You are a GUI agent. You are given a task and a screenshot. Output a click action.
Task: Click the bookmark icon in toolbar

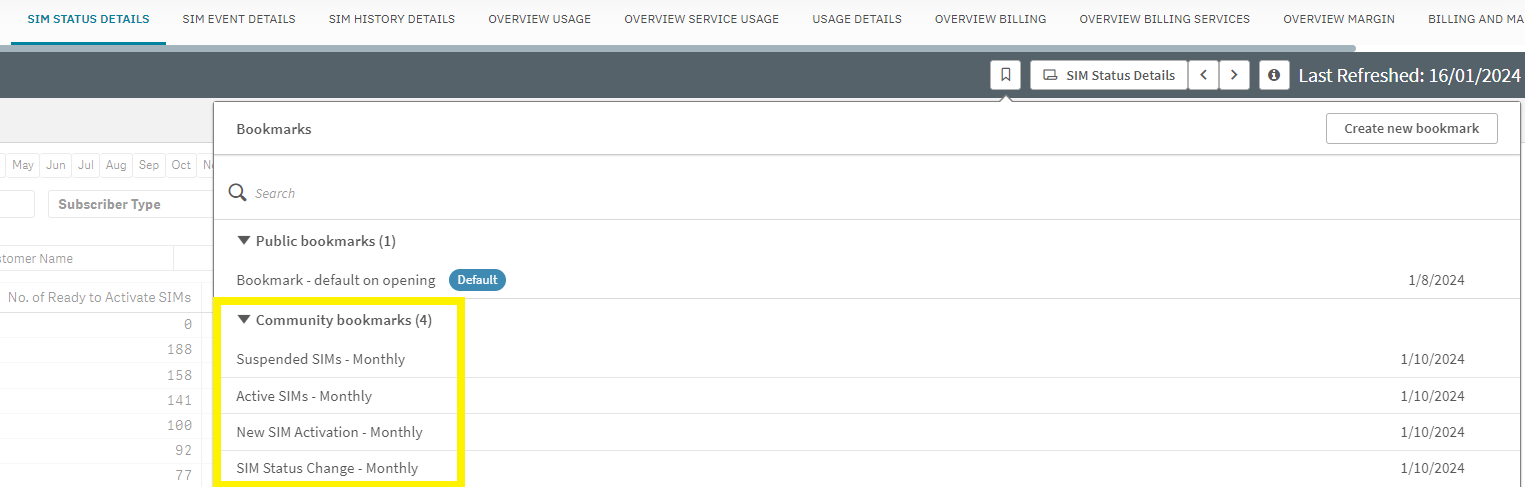[x=1005, y=75]
